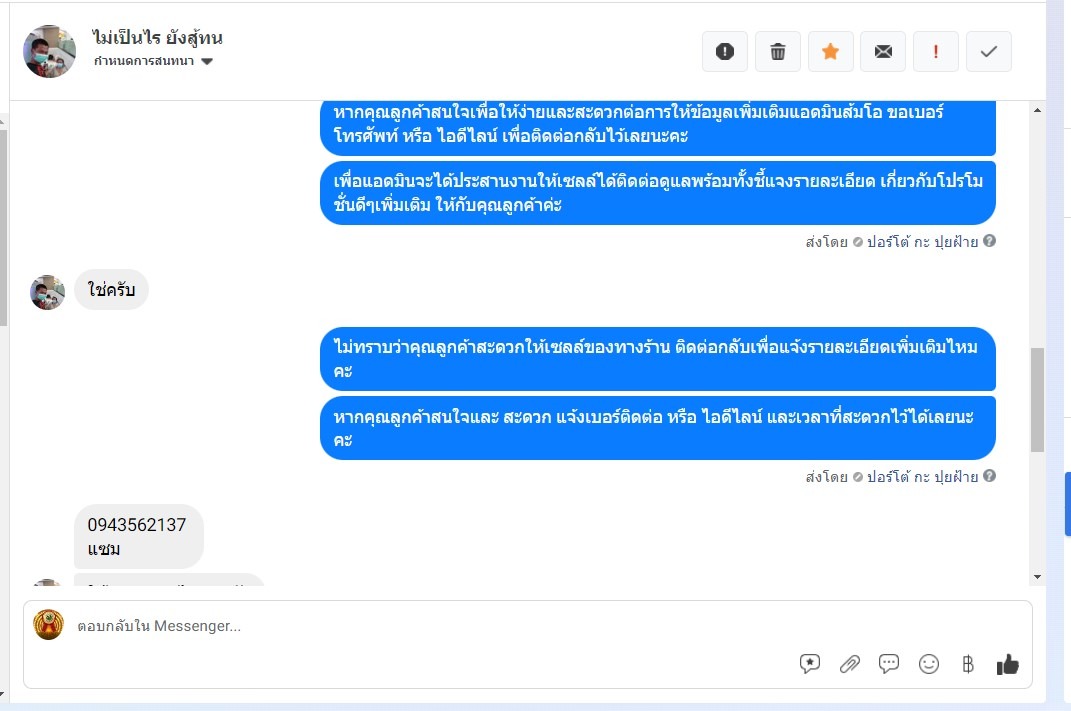Click the ตอบกลับใน Messenger reply field

(527, 626)
